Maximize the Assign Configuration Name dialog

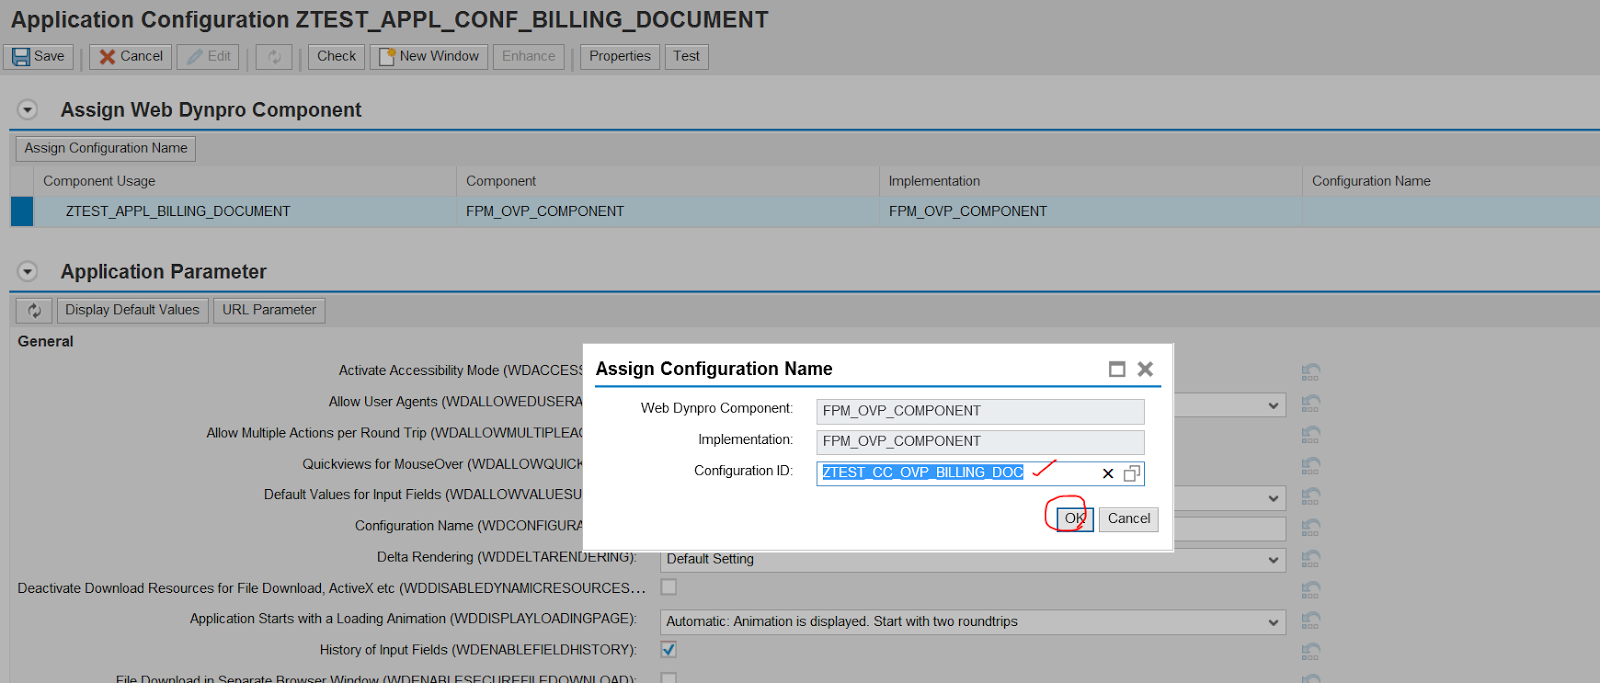click(x=1117, y=370)
